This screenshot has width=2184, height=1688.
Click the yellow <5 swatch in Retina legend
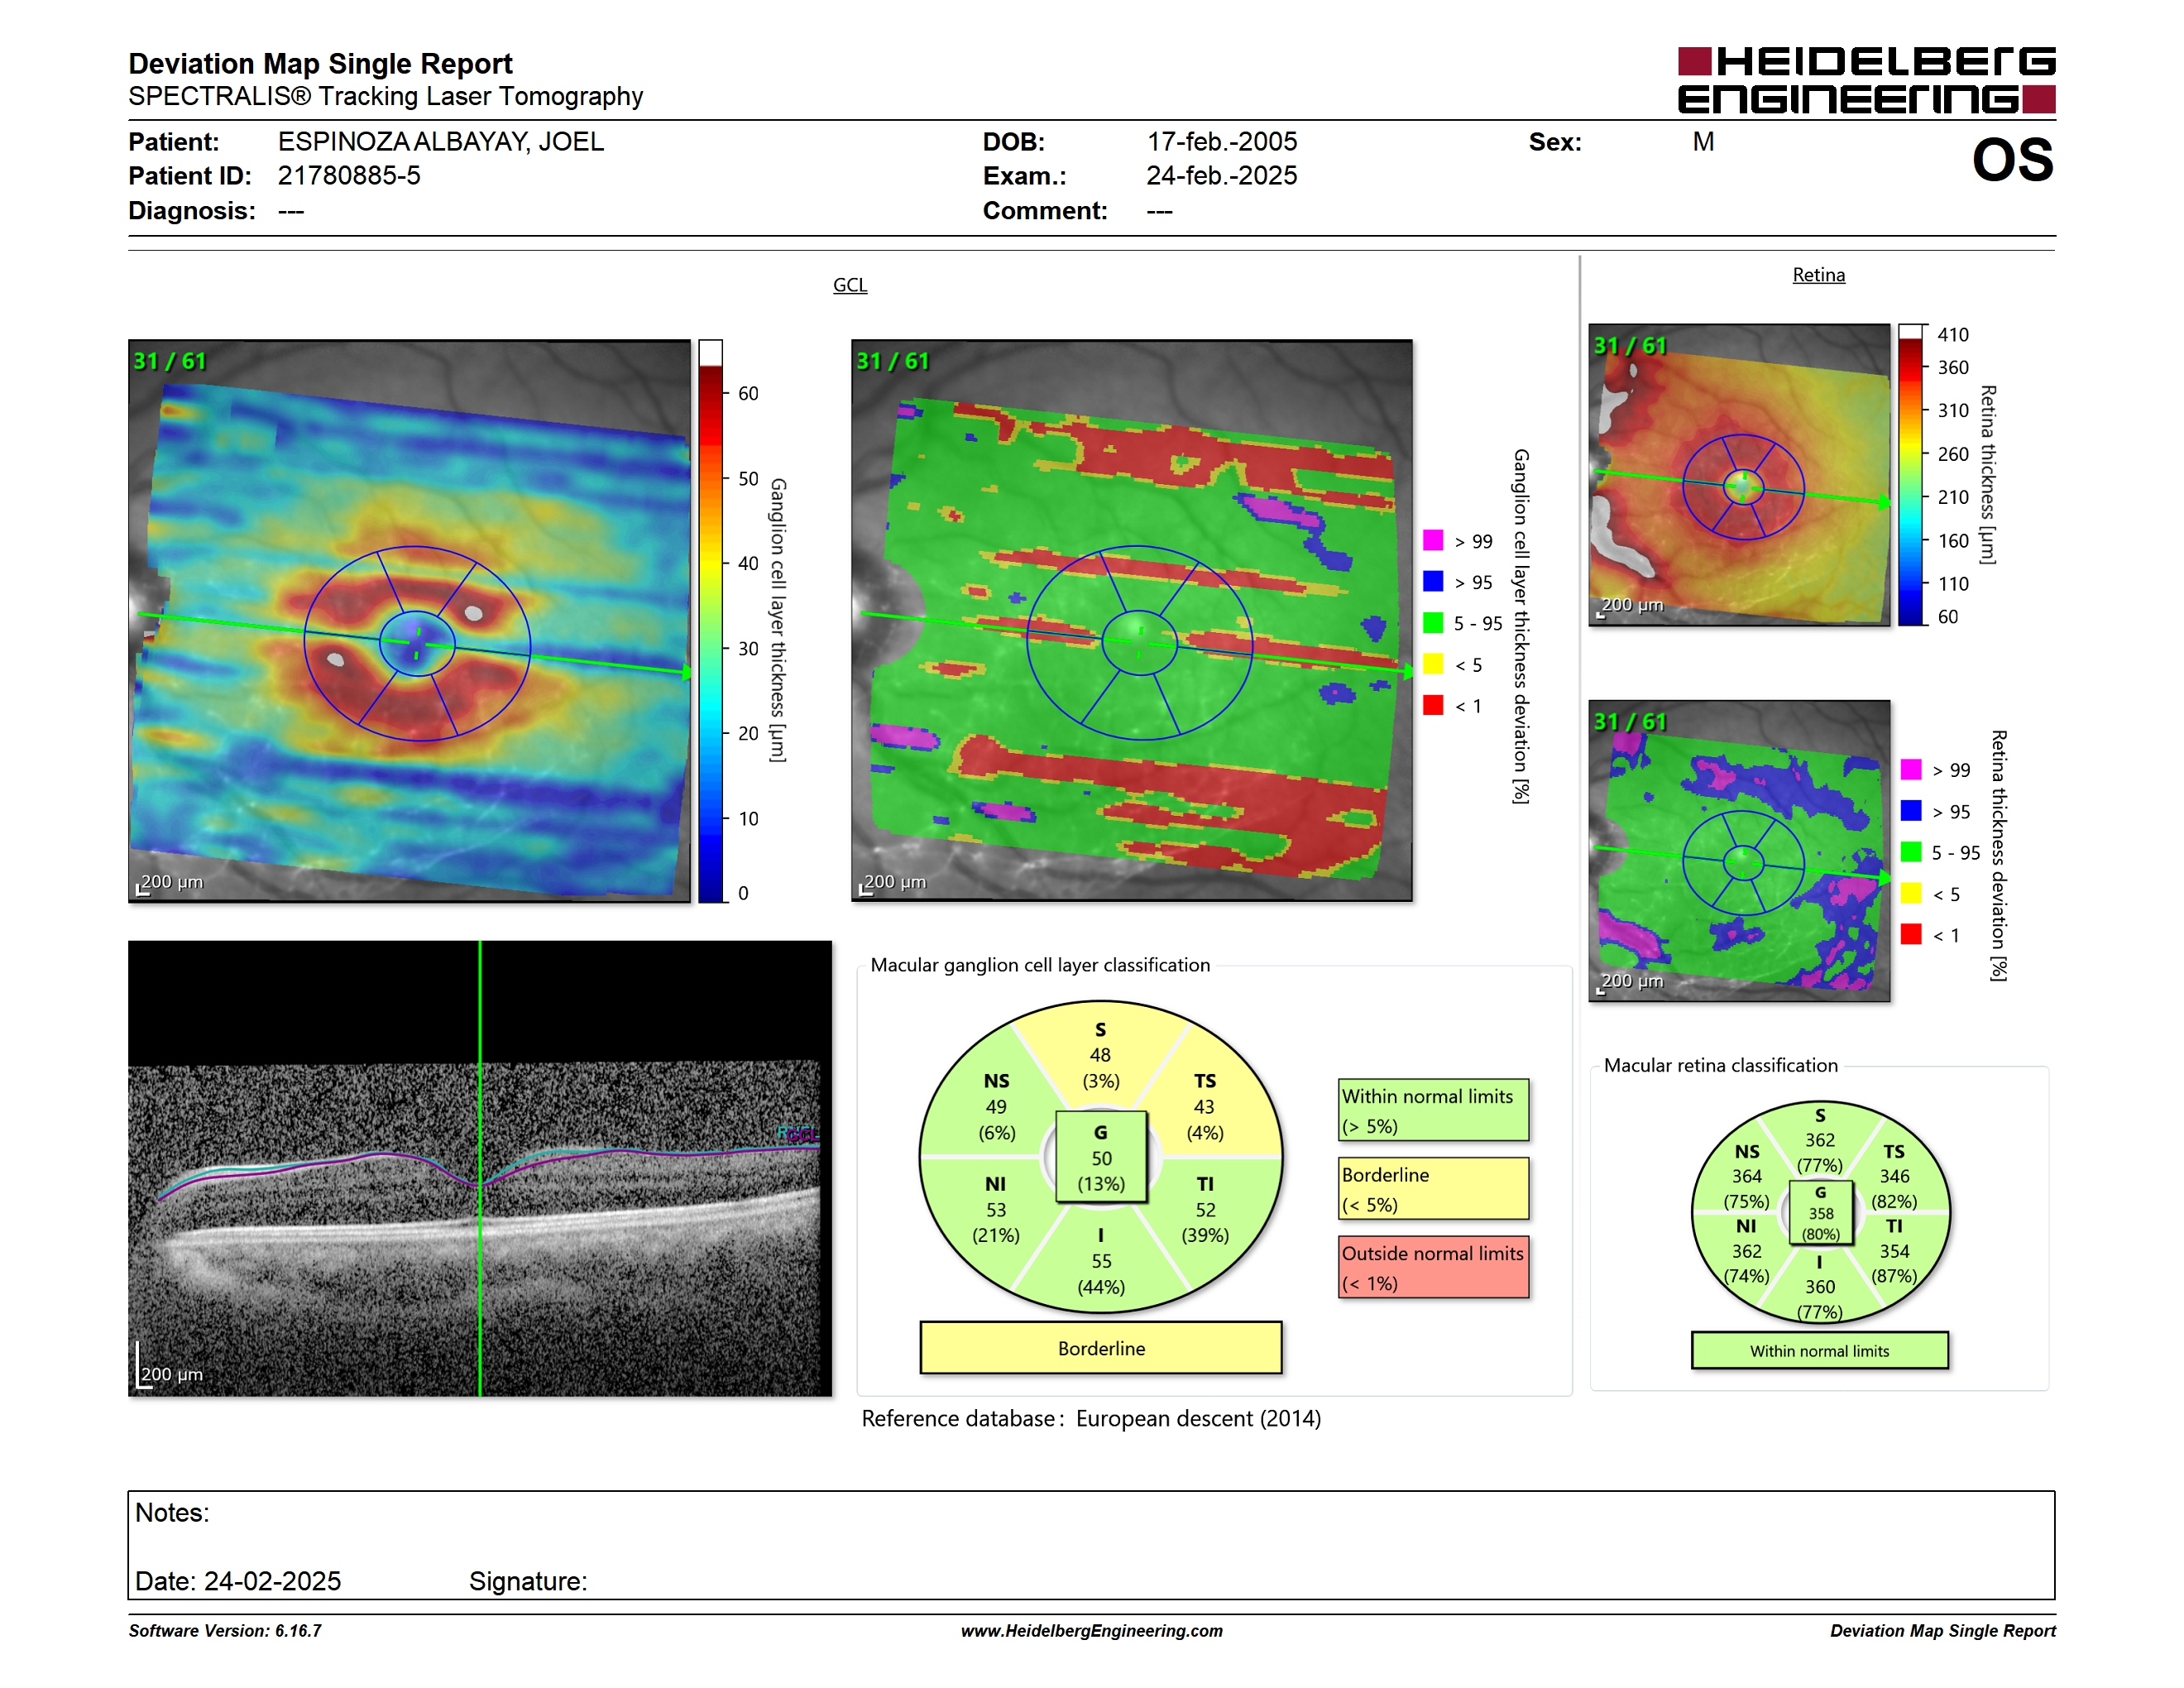[x=1911, y=893]
